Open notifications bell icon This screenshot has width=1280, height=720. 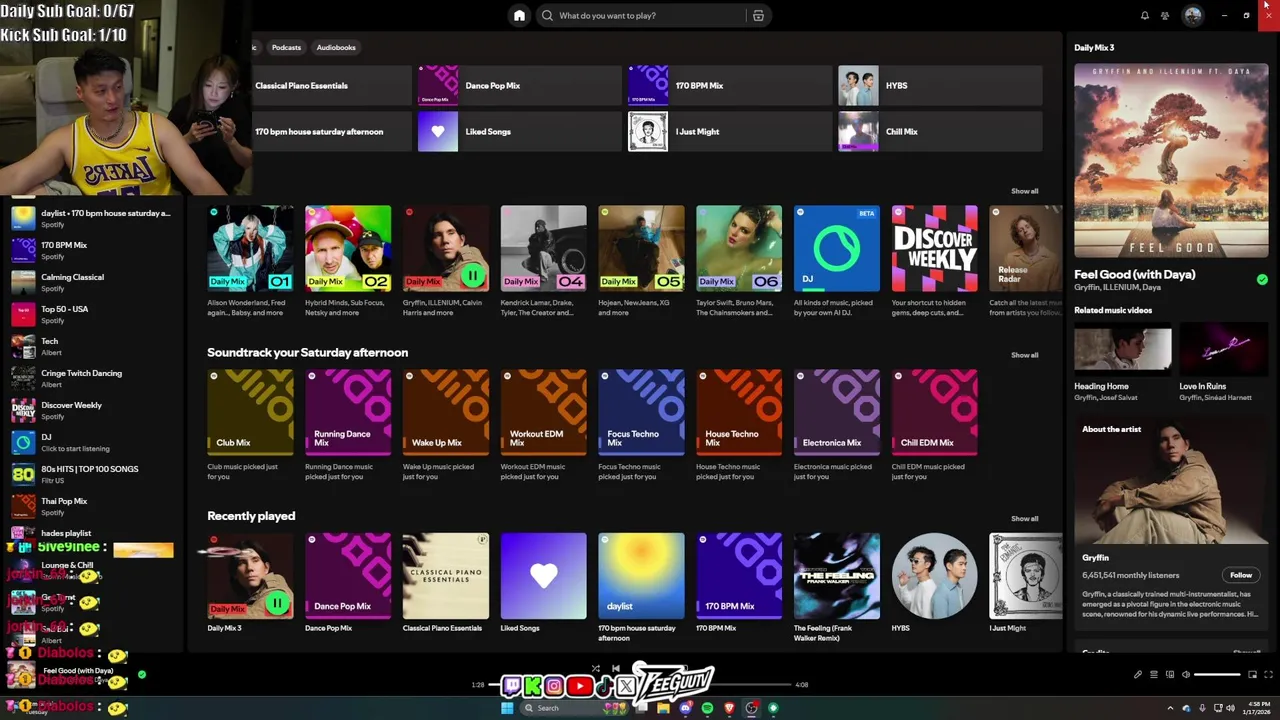[1144, 15]
